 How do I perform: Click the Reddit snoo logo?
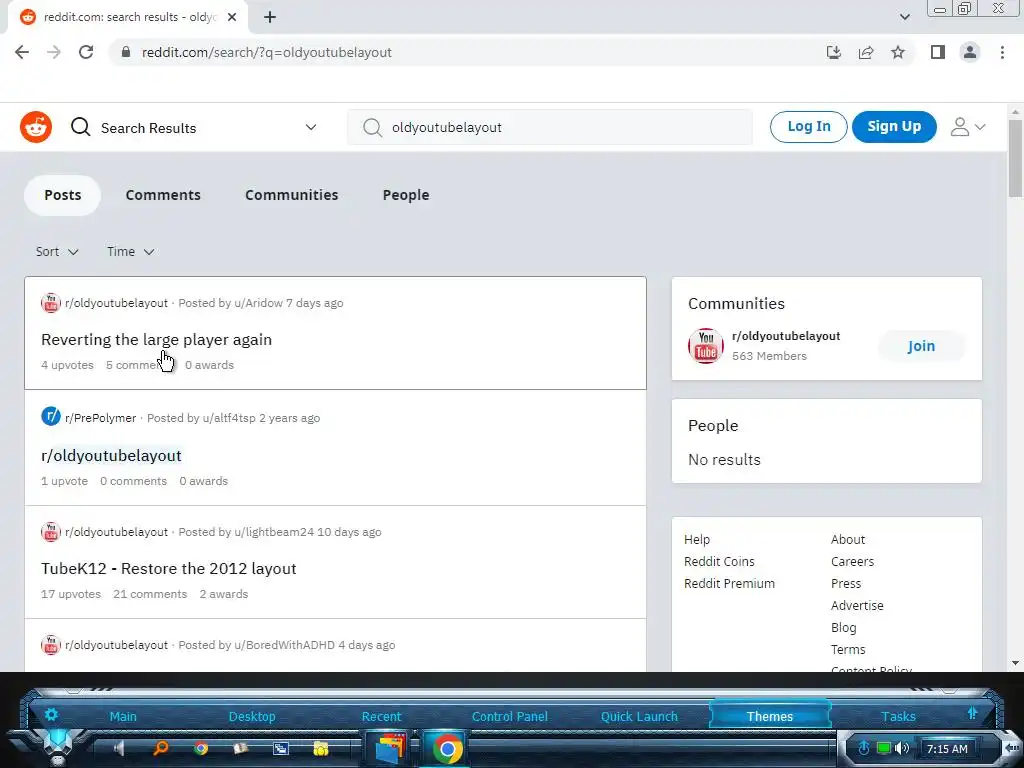click(36, 127)
